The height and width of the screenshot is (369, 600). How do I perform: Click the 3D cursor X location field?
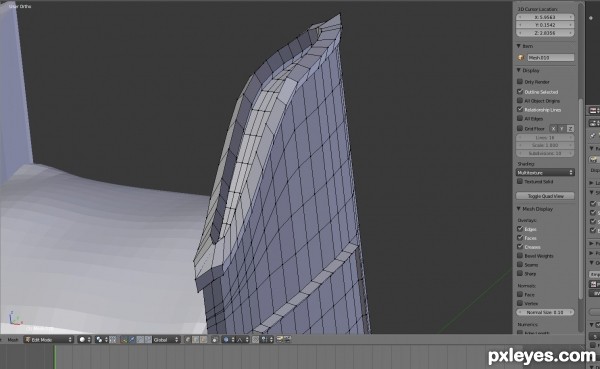545,17
